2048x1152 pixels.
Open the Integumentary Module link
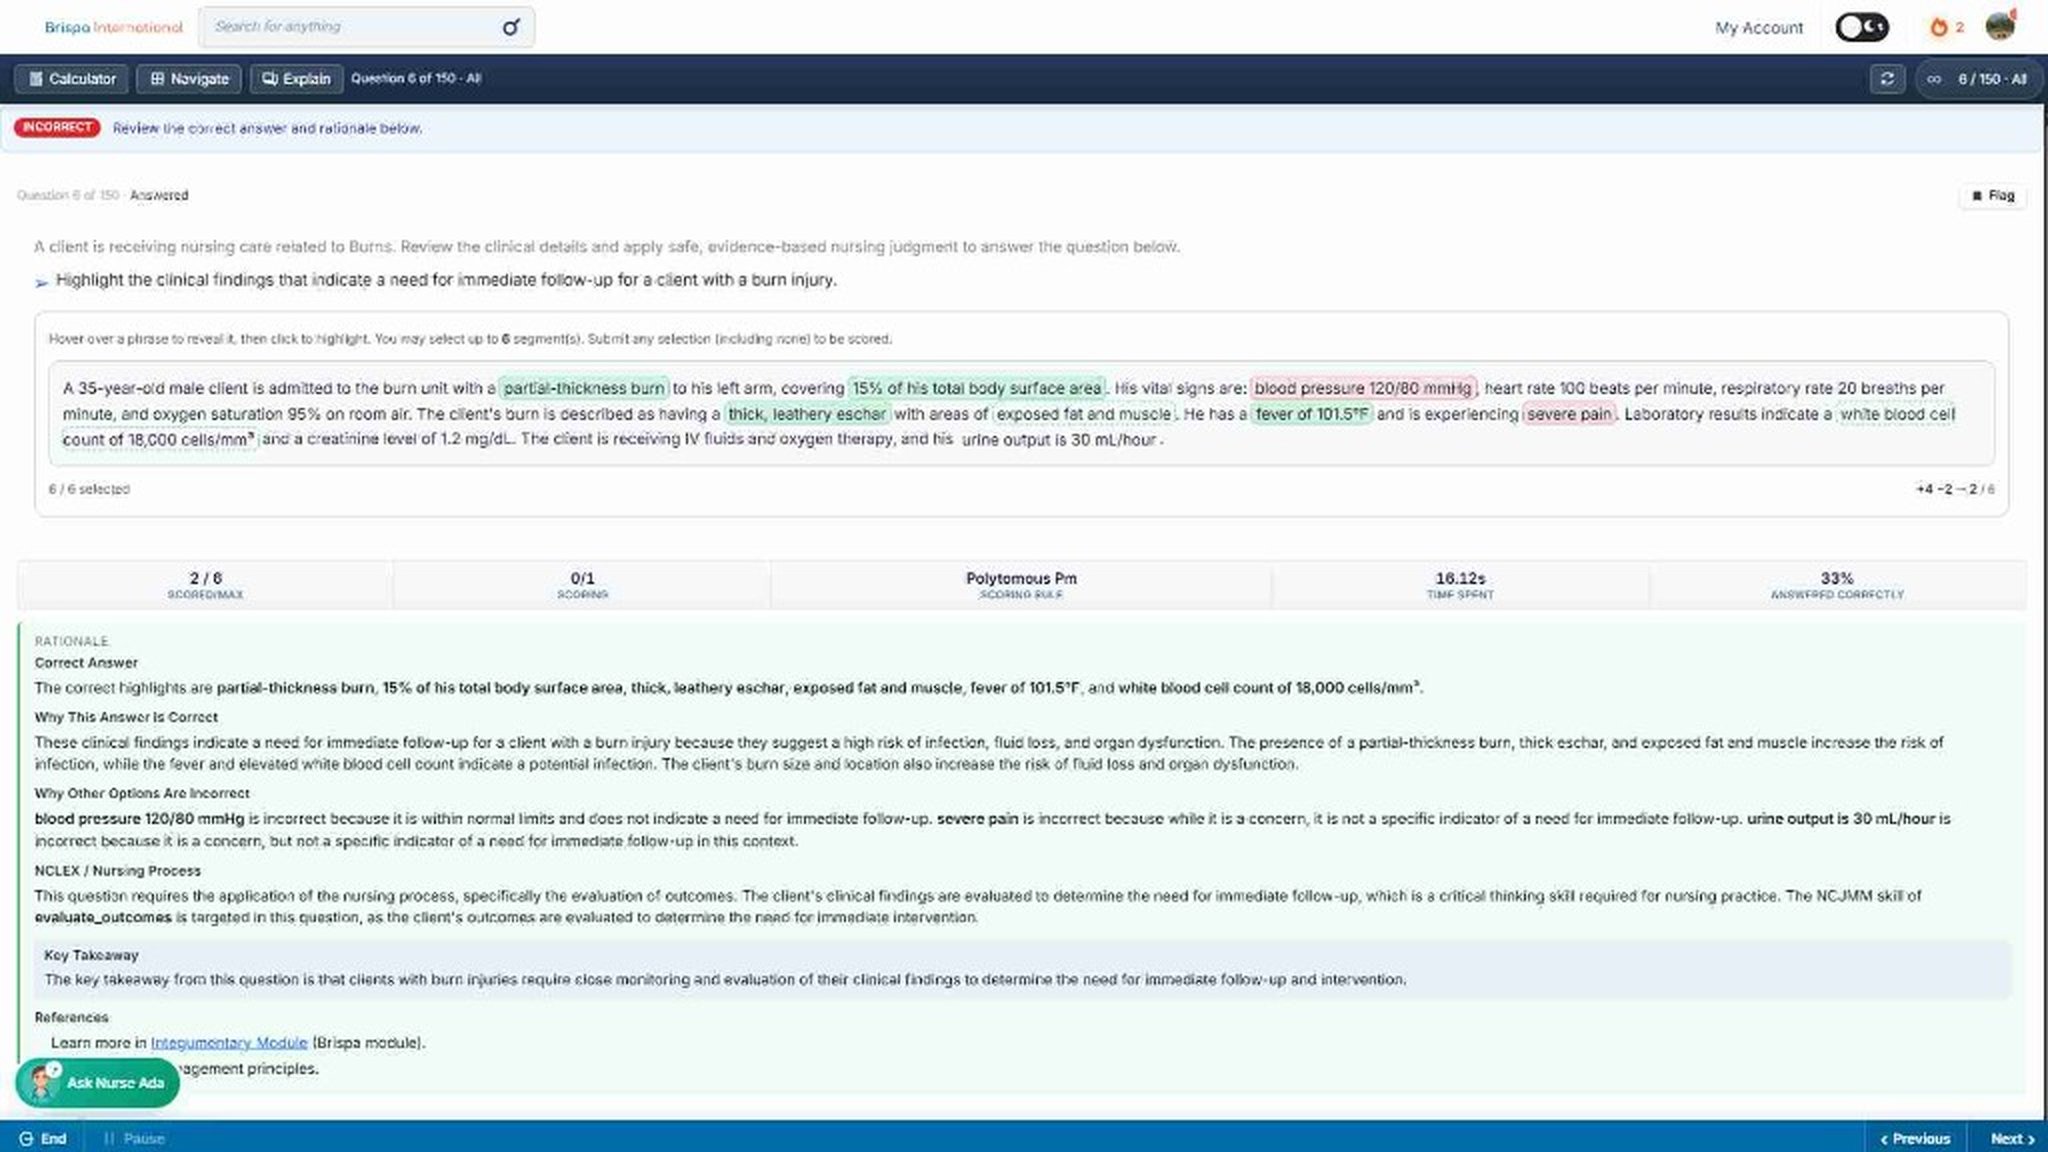[x=229, y=1043]
